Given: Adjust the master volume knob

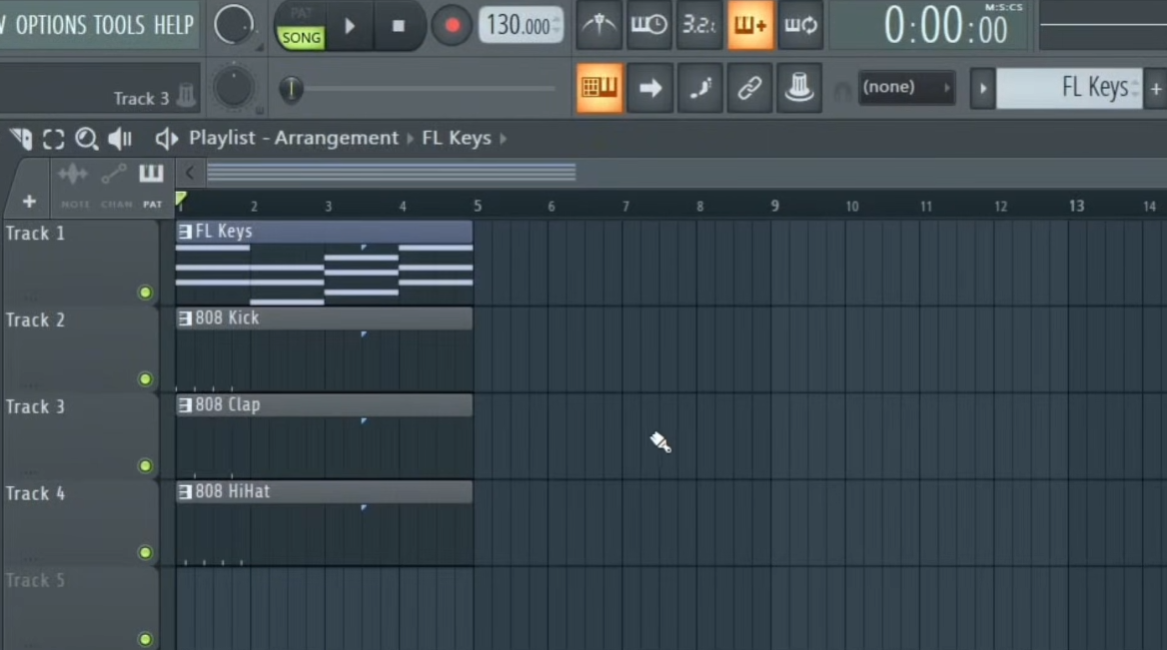Looking at the screenshot, I should pyautogui.click(x=234, y=25).
